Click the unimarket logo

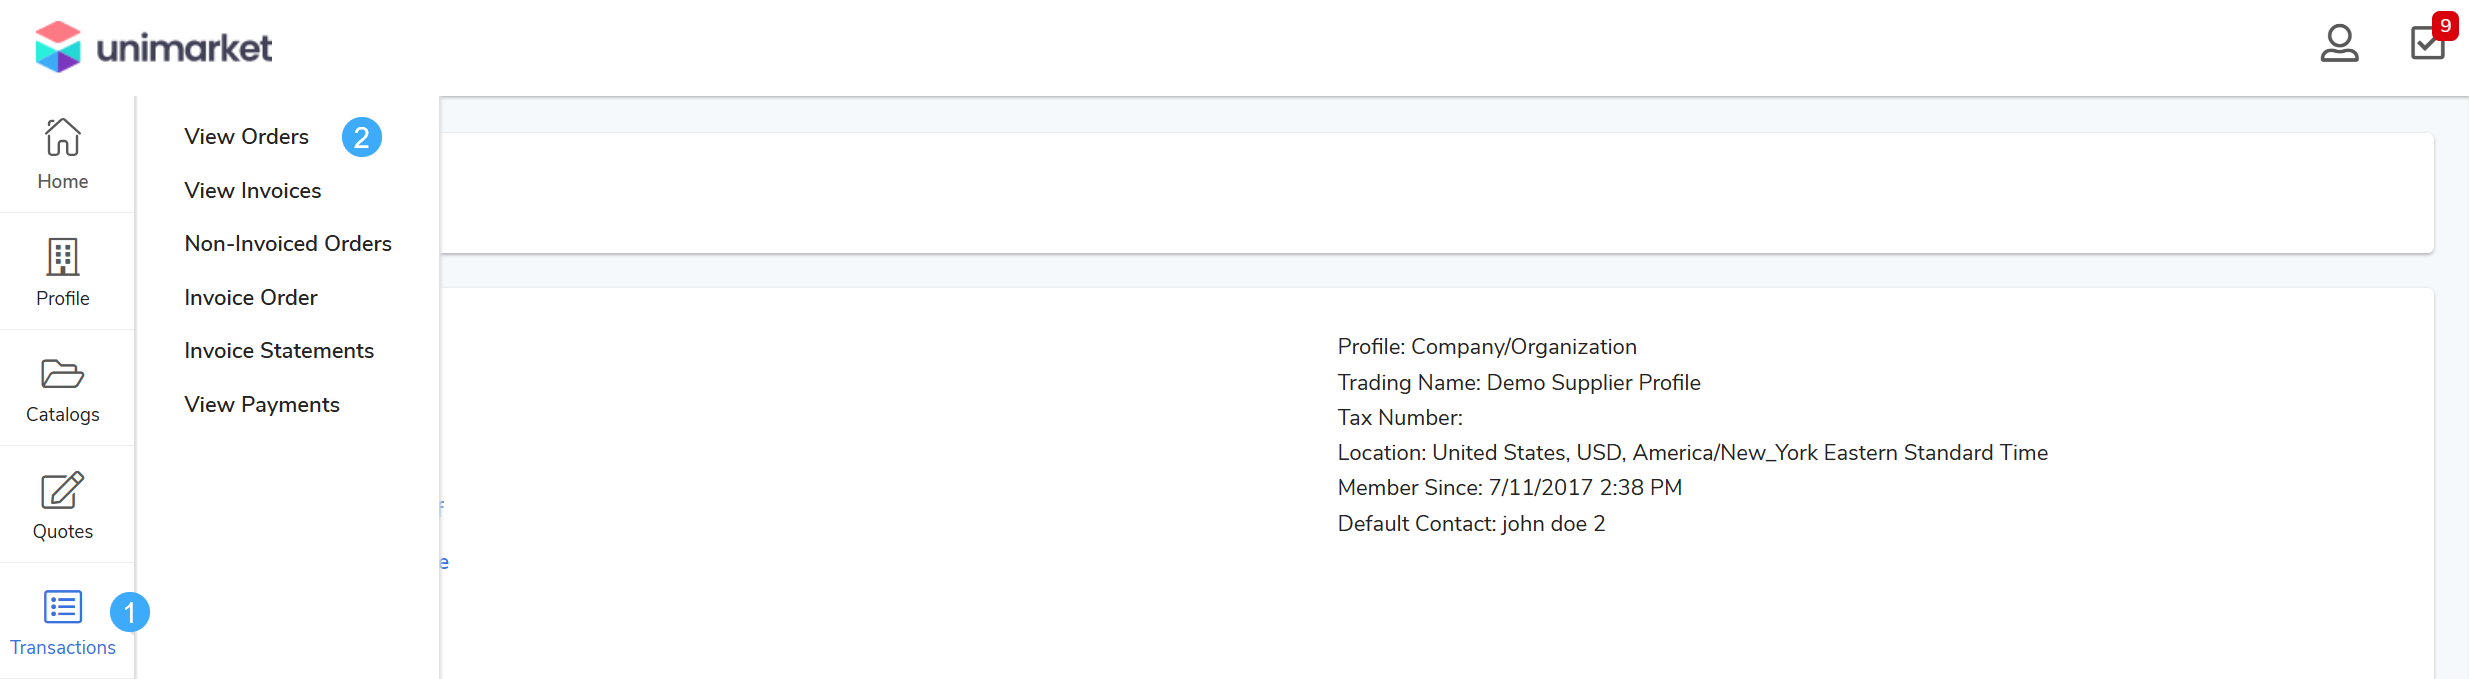(x=153, y=47)
